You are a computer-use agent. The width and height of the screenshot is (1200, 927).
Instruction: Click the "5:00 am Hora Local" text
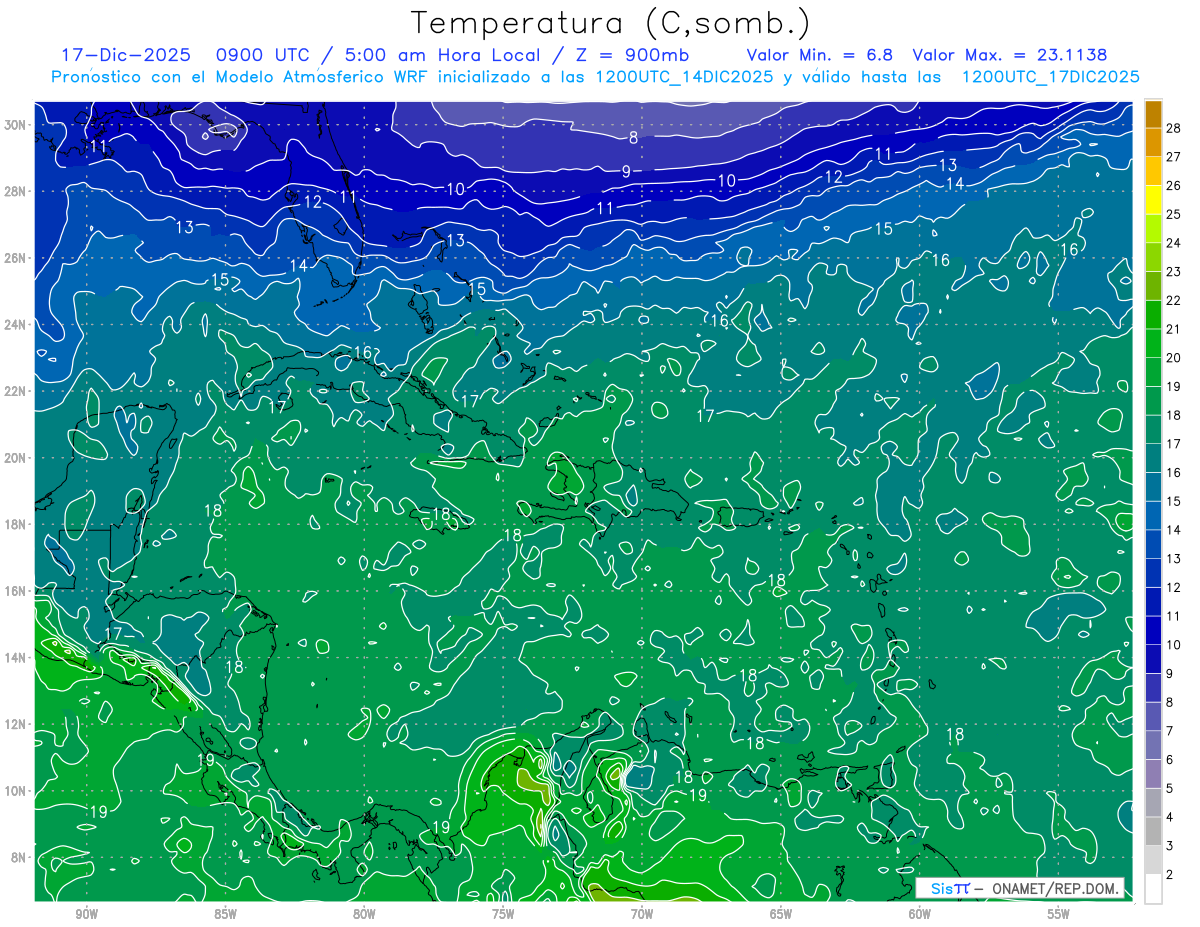point(444,55)
